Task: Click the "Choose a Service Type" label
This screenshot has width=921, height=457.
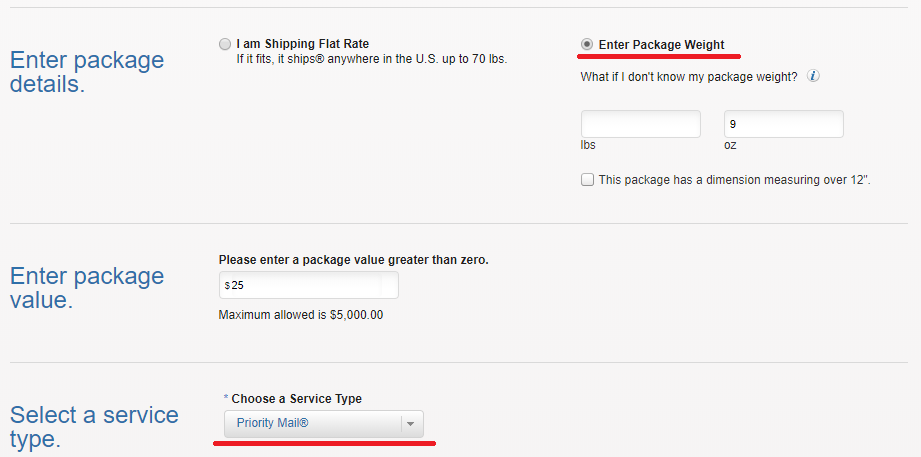Action: click(296, 399)
